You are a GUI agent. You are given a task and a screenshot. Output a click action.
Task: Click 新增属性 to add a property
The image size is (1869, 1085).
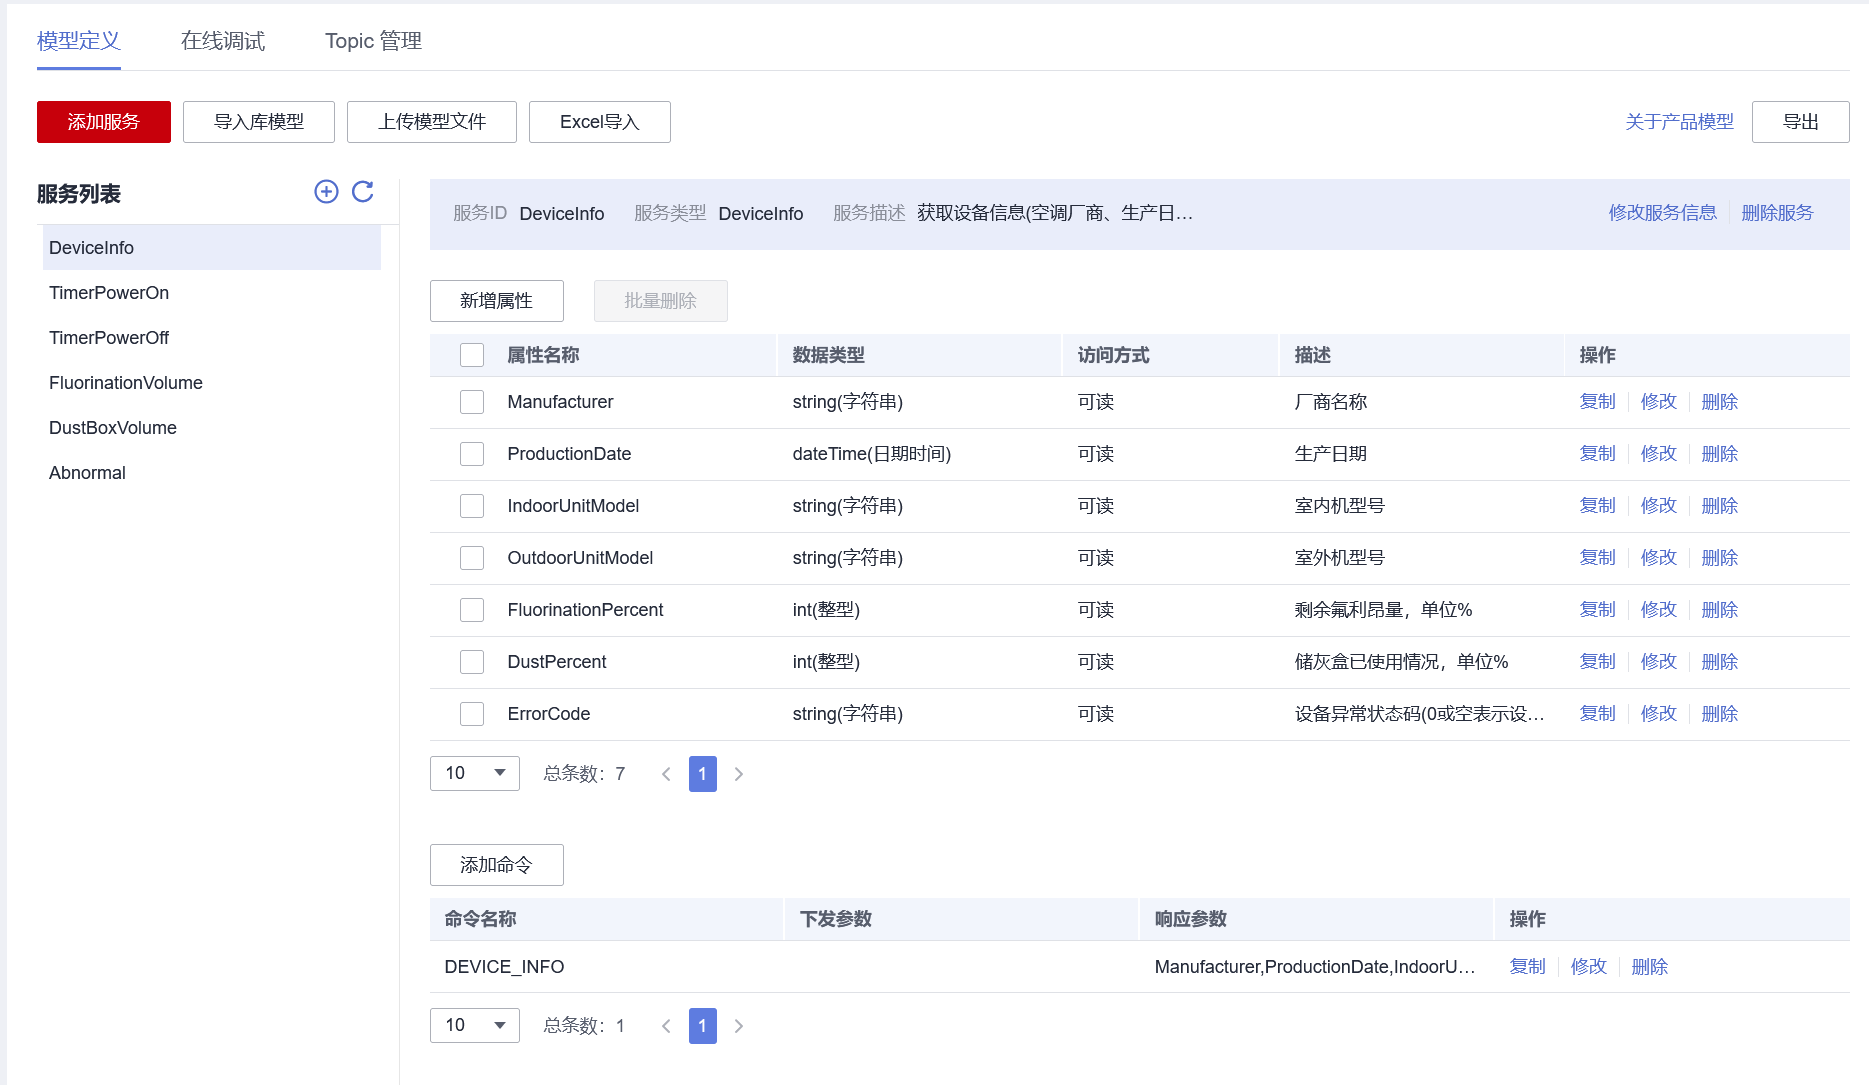tap(496, 300)
